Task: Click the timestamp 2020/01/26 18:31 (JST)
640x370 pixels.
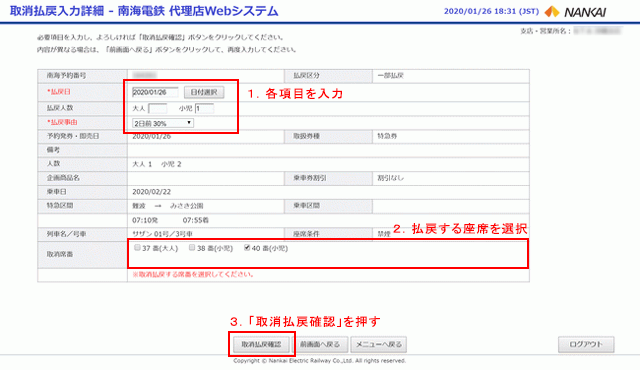Action: pyautogui.click(x=491, y=11)
